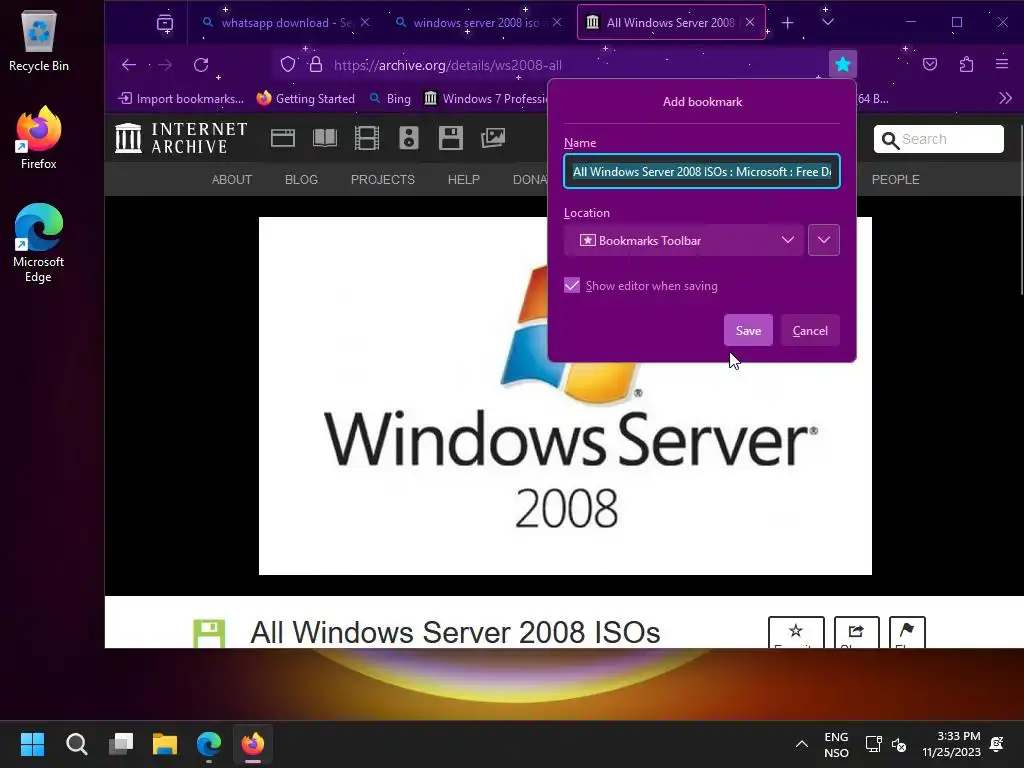This screenshot has height=768, width=1024.
Task: Open a new tab with plus button
Action: [x=788, y=23]
